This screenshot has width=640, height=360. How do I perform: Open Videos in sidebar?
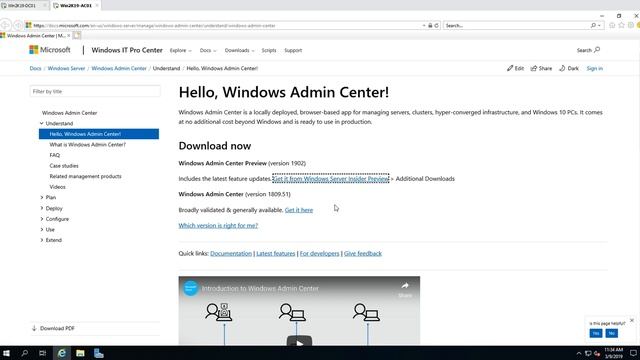coord(57,187)
